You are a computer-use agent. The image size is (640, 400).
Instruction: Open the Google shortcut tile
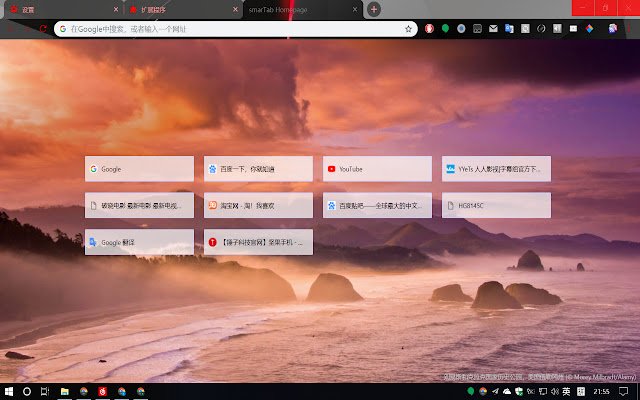tap(139, 169)
